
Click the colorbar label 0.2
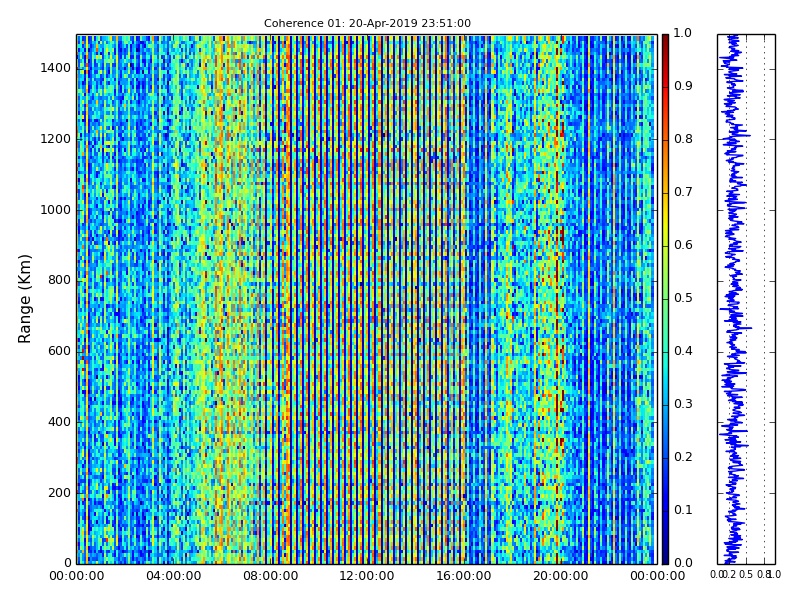683,457
